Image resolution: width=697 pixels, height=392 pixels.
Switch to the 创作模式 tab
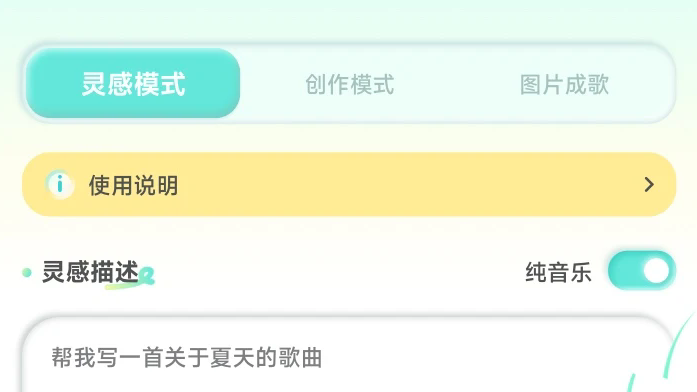coord(349,84)
